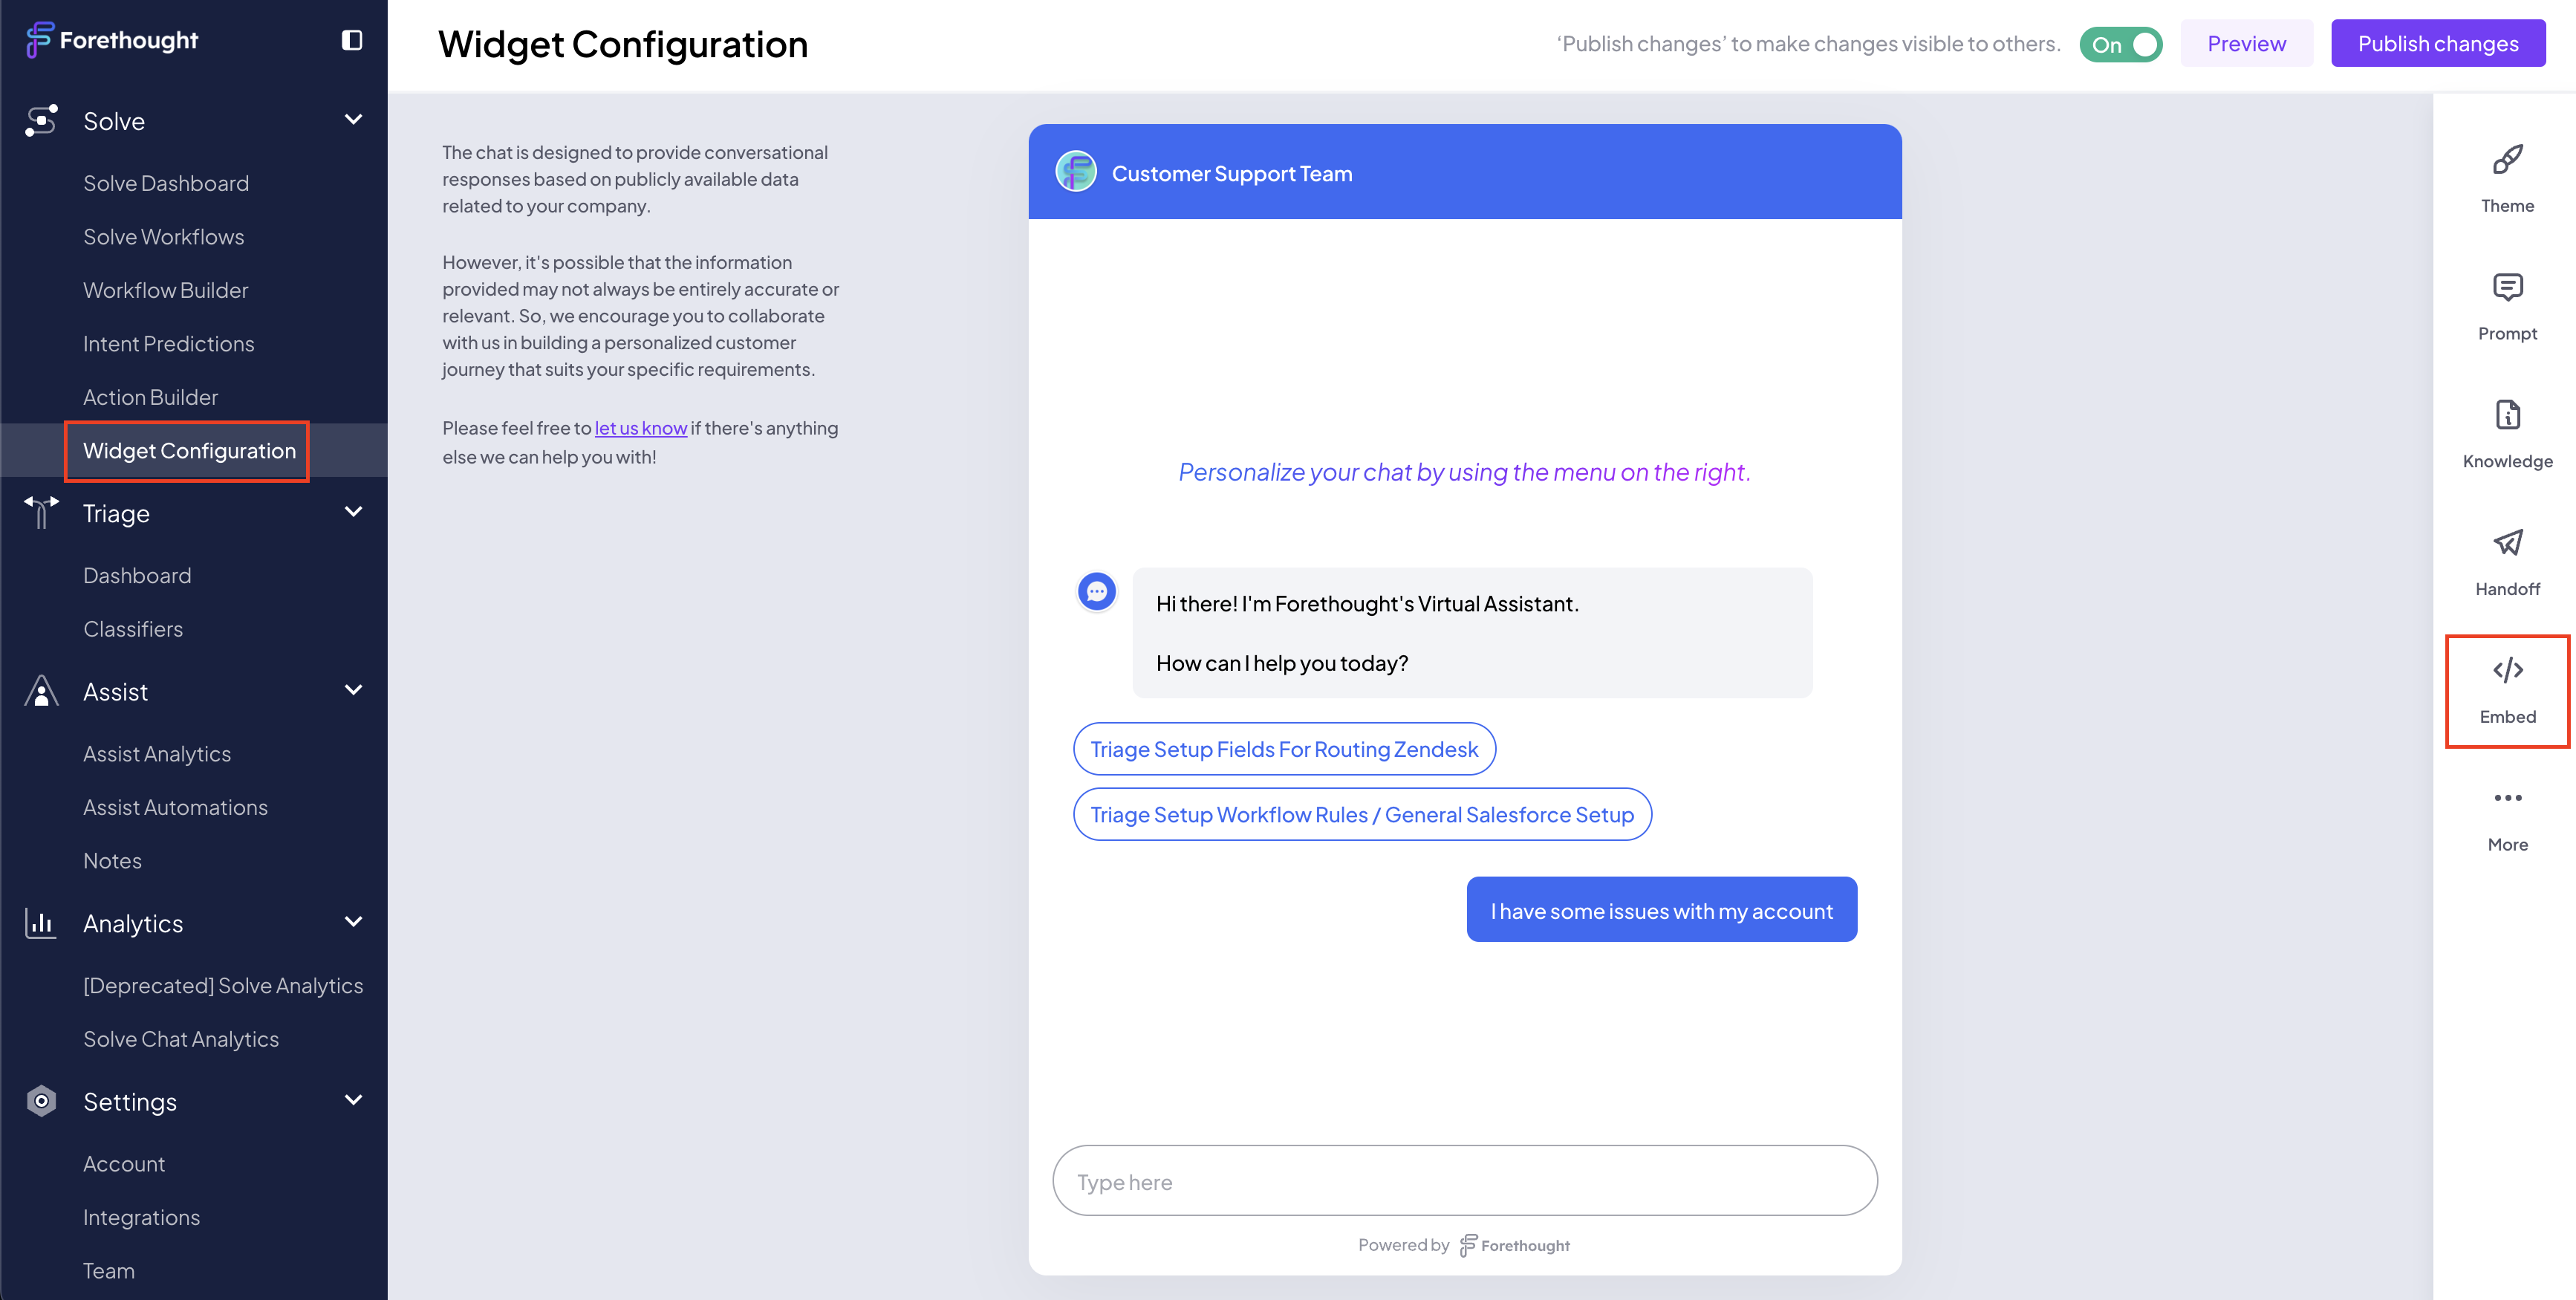Follow the 'let us know' link
This screenshot has width=2576, height=1300.
coord(640,428)
